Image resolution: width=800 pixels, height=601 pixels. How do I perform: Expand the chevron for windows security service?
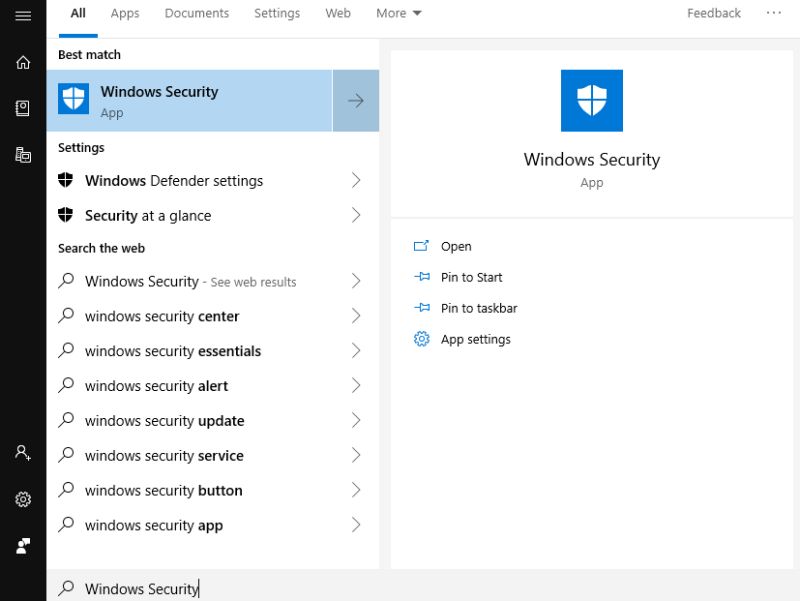click(x=356, y=455)
